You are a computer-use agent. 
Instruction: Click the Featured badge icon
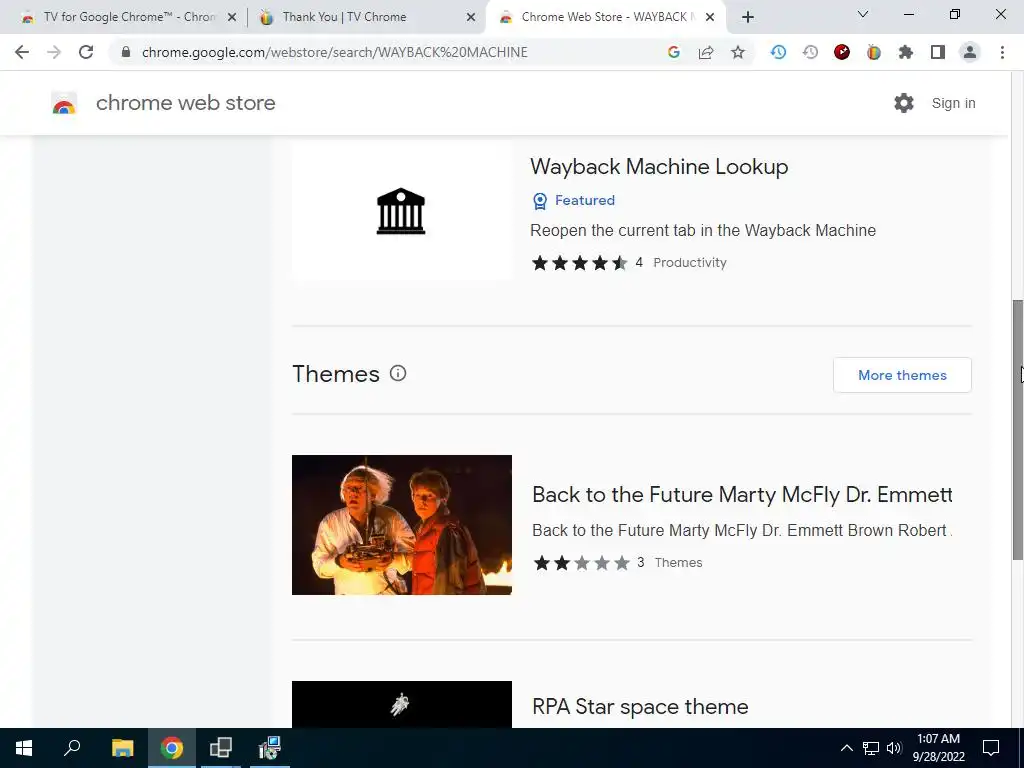tap(540, 200)
